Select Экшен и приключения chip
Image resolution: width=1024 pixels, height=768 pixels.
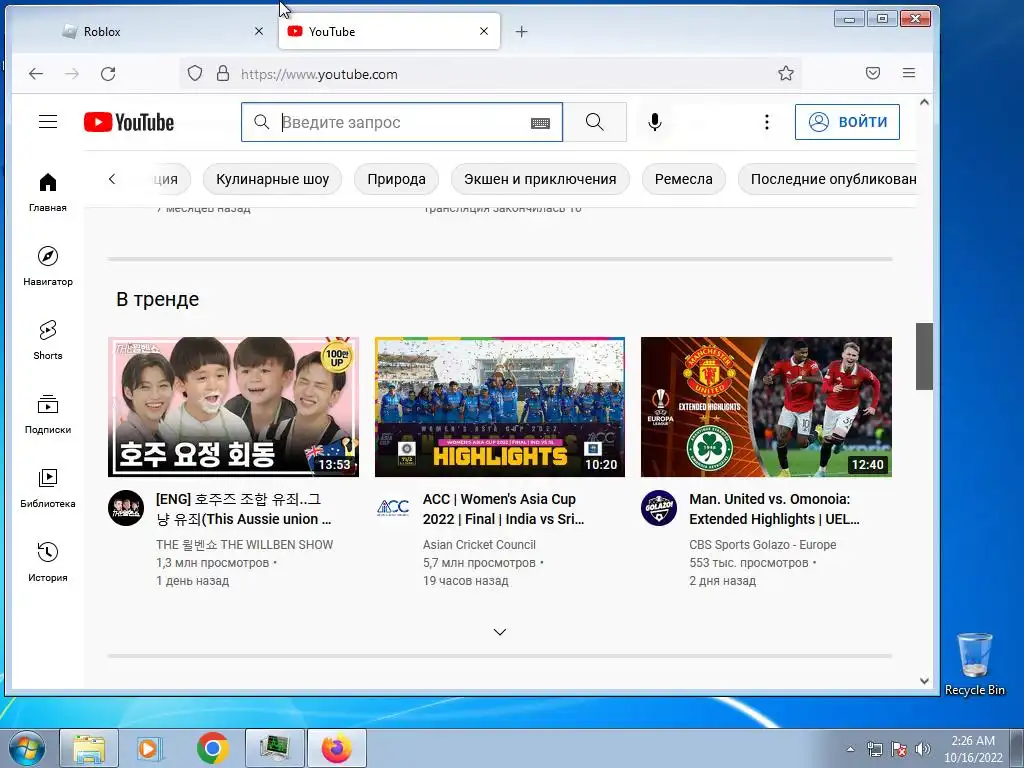point(540,179)
